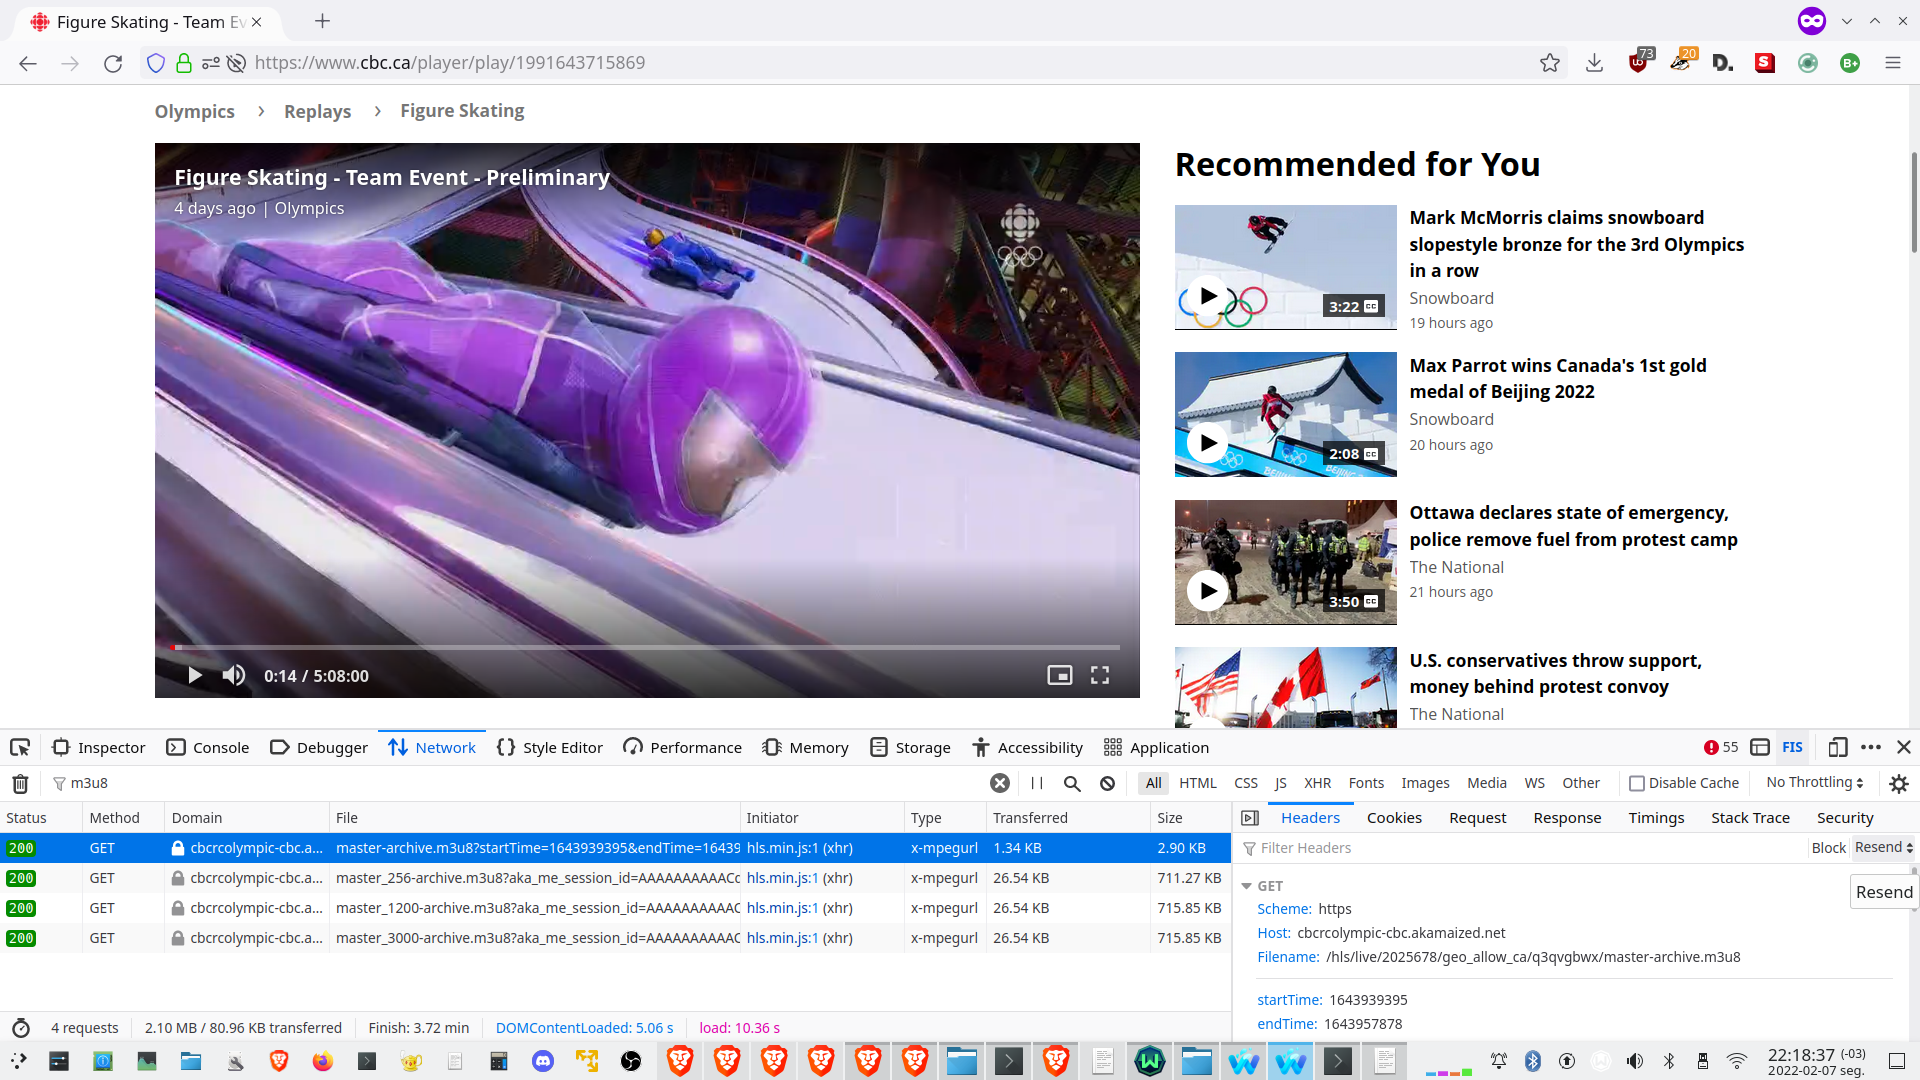Screen dimensions: 1920x1080
Task: Toggle responsive design mode
Action: (x=1838, y=748)
